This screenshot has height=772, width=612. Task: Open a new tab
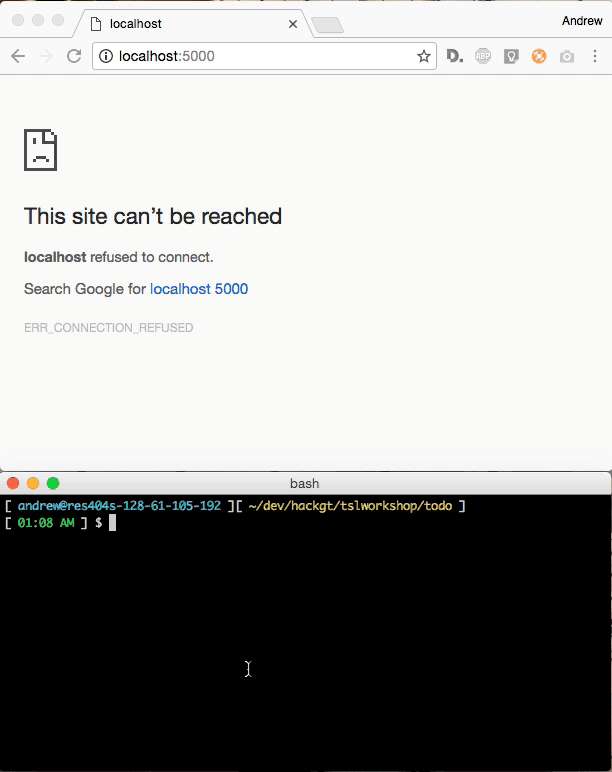tap(327, 25)
